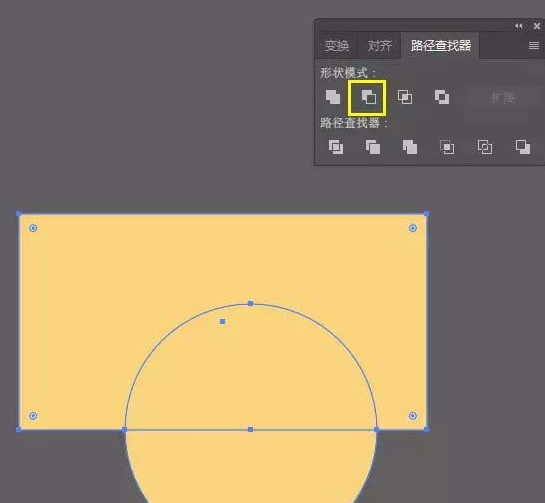545x503 pixels.
Task: Click the top-left corner radius widget
Action: tap(33, 228)
